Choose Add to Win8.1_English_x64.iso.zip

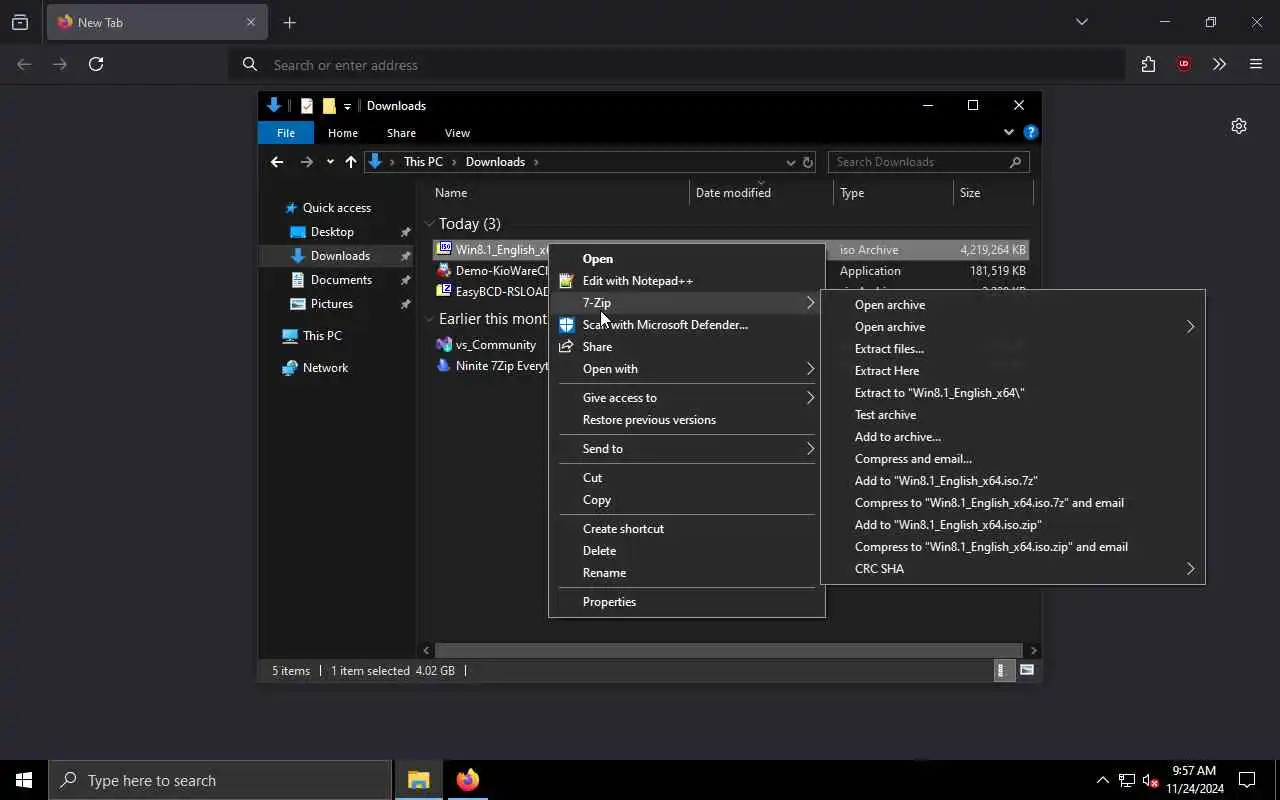[x=1012, y=525]
